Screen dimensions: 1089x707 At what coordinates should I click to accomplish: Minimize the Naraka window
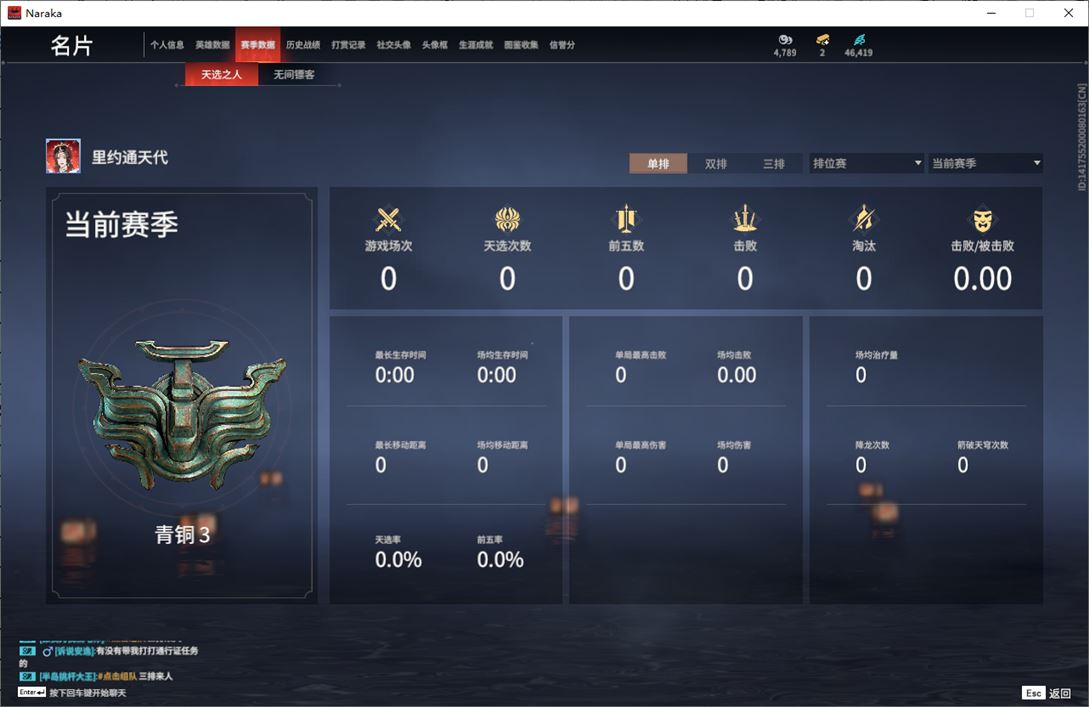coord(991,13)
